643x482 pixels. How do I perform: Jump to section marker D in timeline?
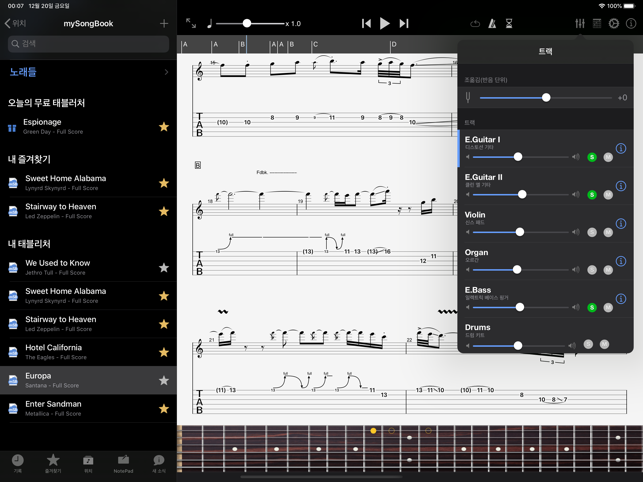pos(393,44)
